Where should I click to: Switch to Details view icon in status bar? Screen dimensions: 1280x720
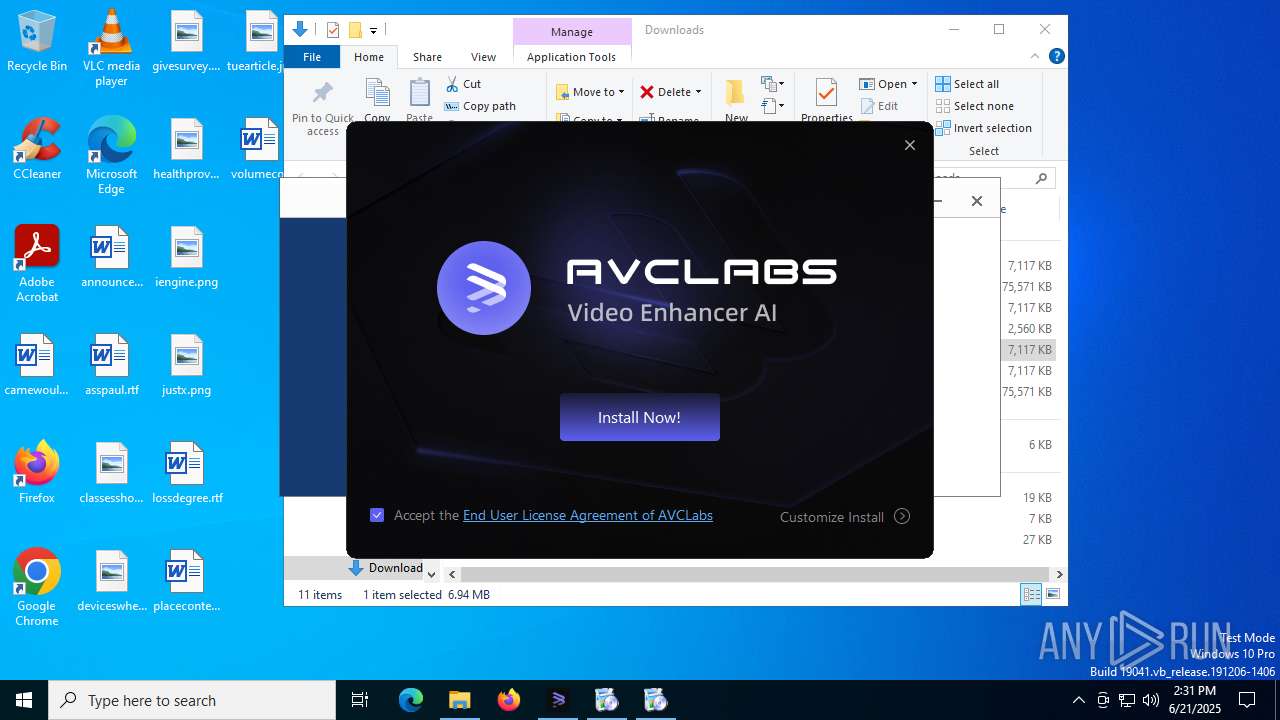[x=1031, y=595]
